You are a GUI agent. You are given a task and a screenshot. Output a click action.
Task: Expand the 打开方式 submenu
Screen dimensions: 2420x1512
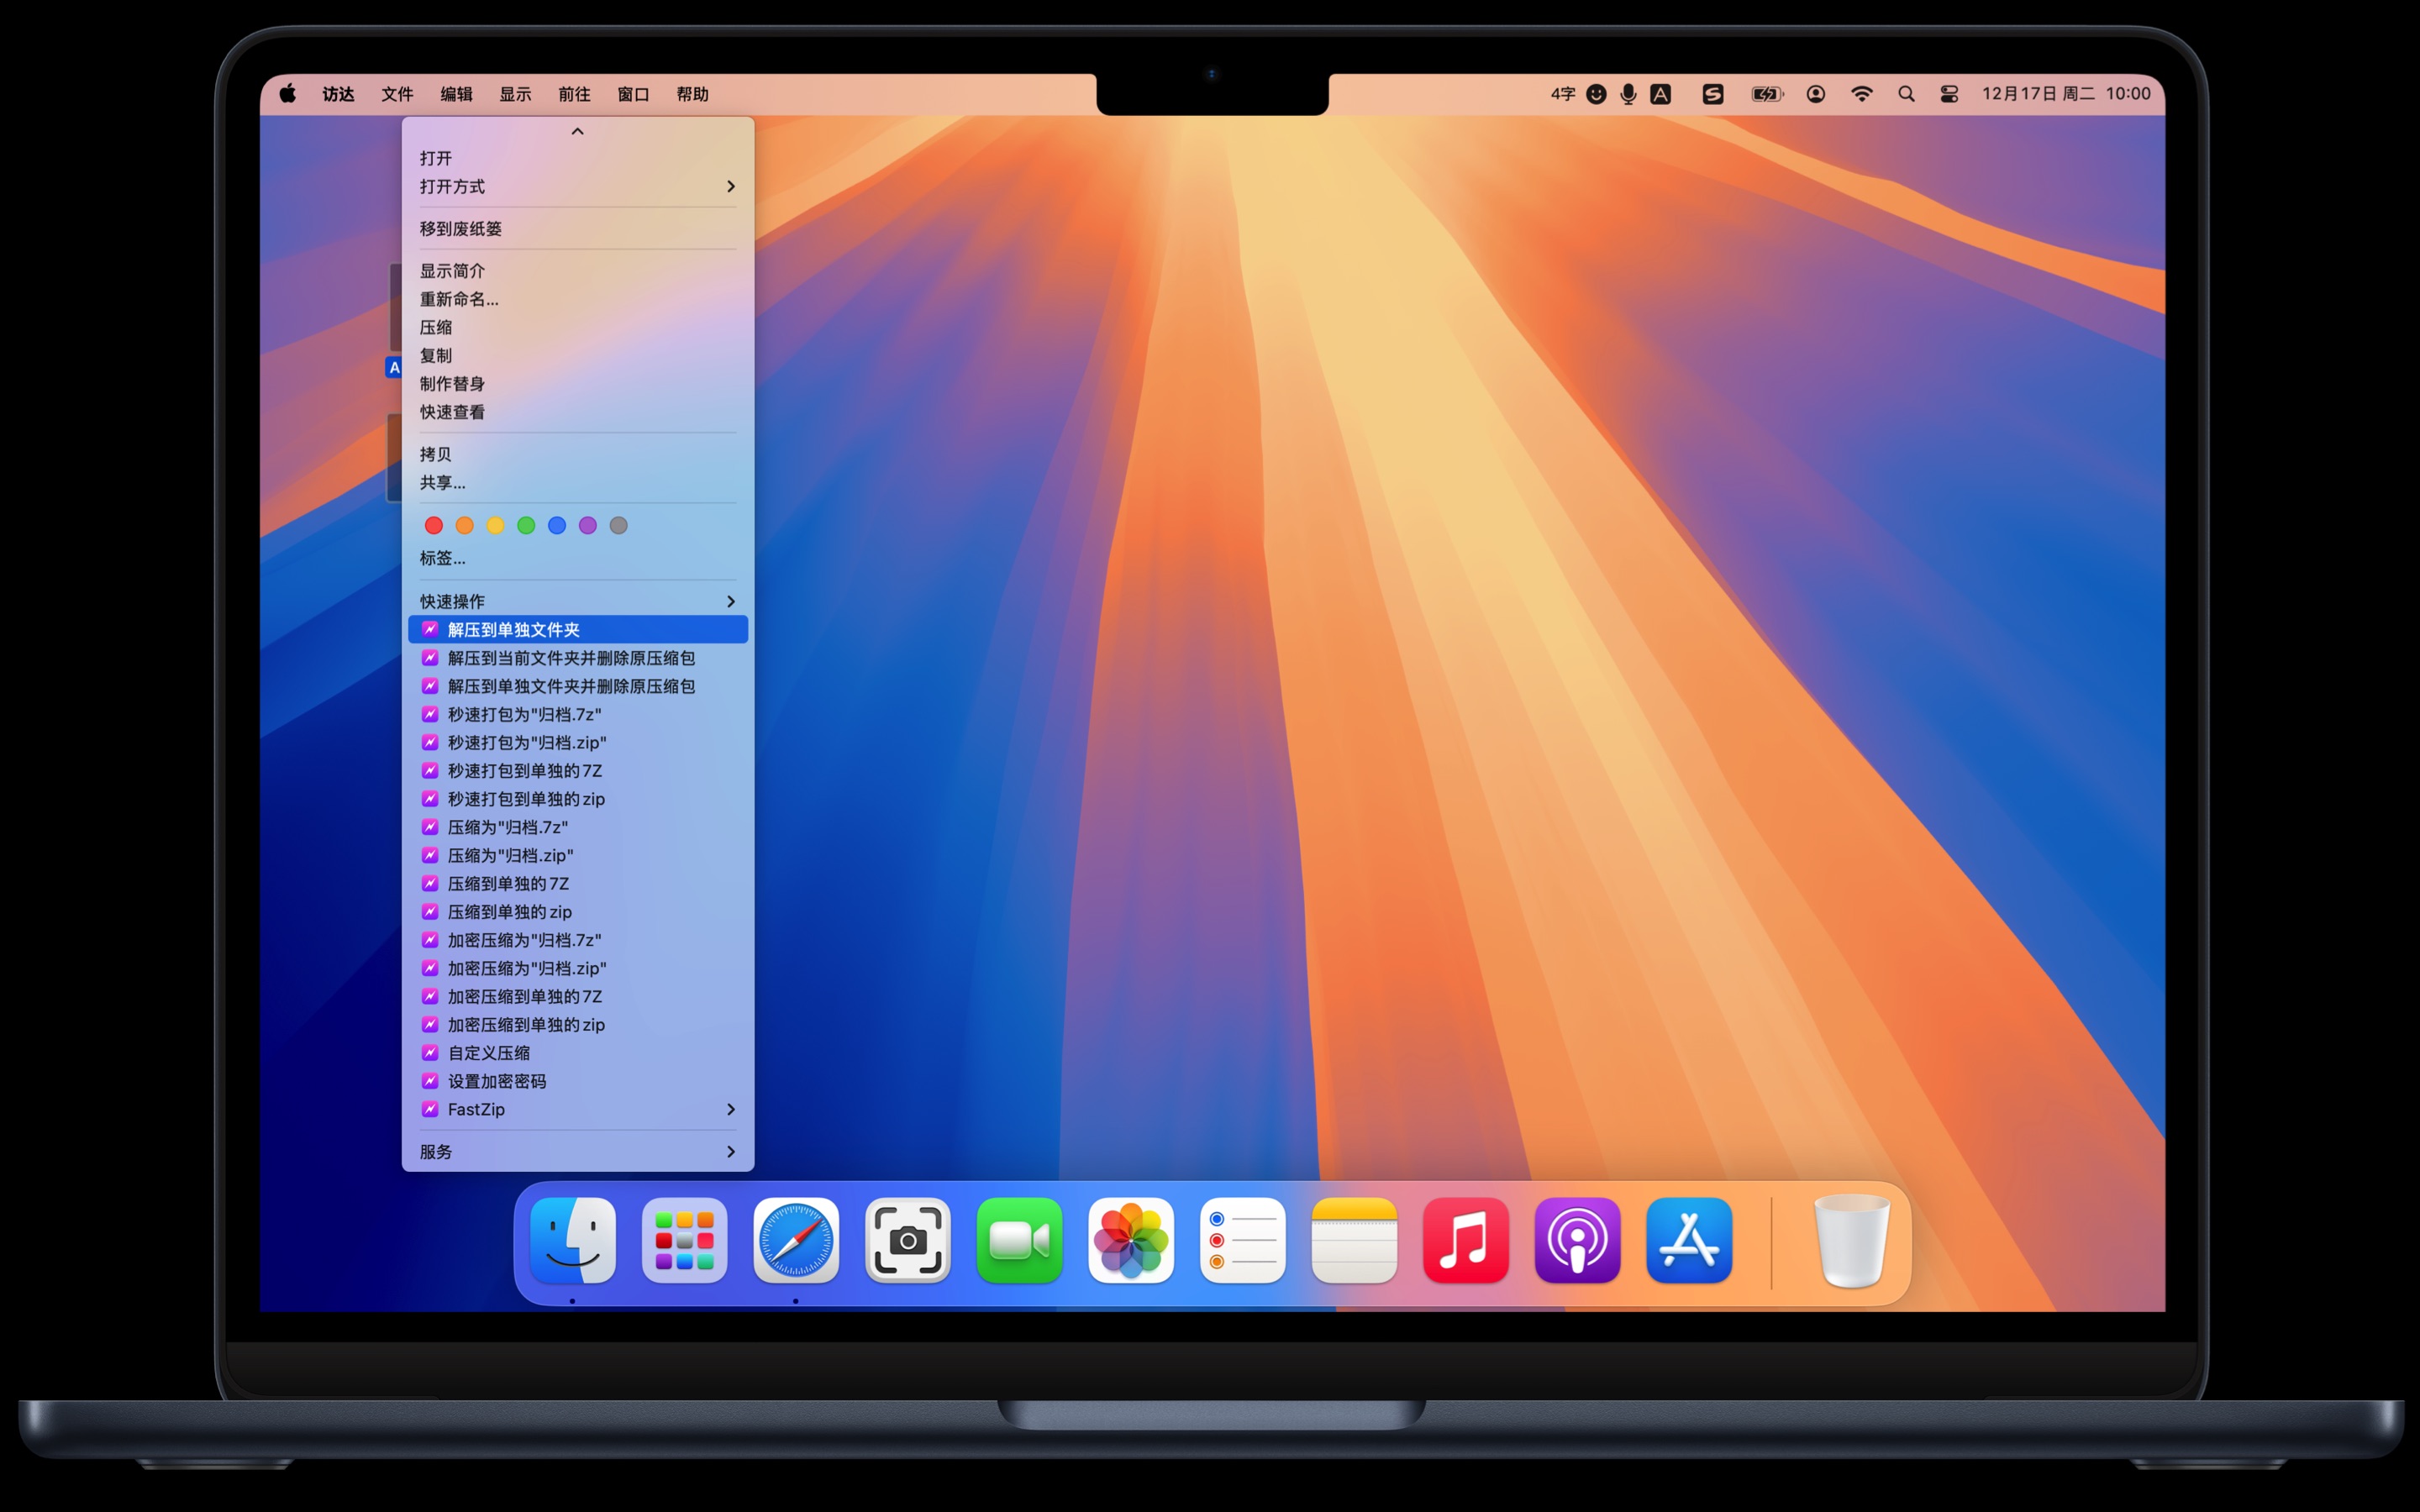[578, 187]
